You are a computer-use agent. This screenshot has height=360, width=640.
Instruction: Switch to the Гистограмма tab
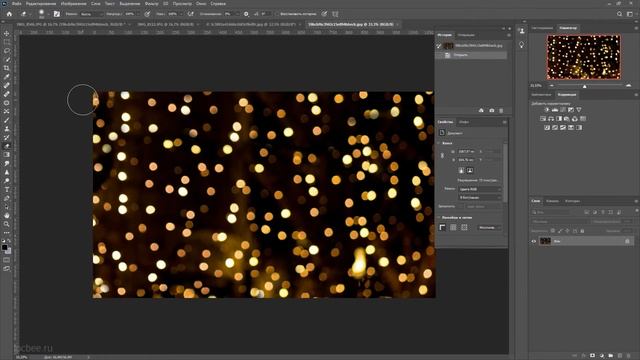pyautogui.click(x=542, y=28)
